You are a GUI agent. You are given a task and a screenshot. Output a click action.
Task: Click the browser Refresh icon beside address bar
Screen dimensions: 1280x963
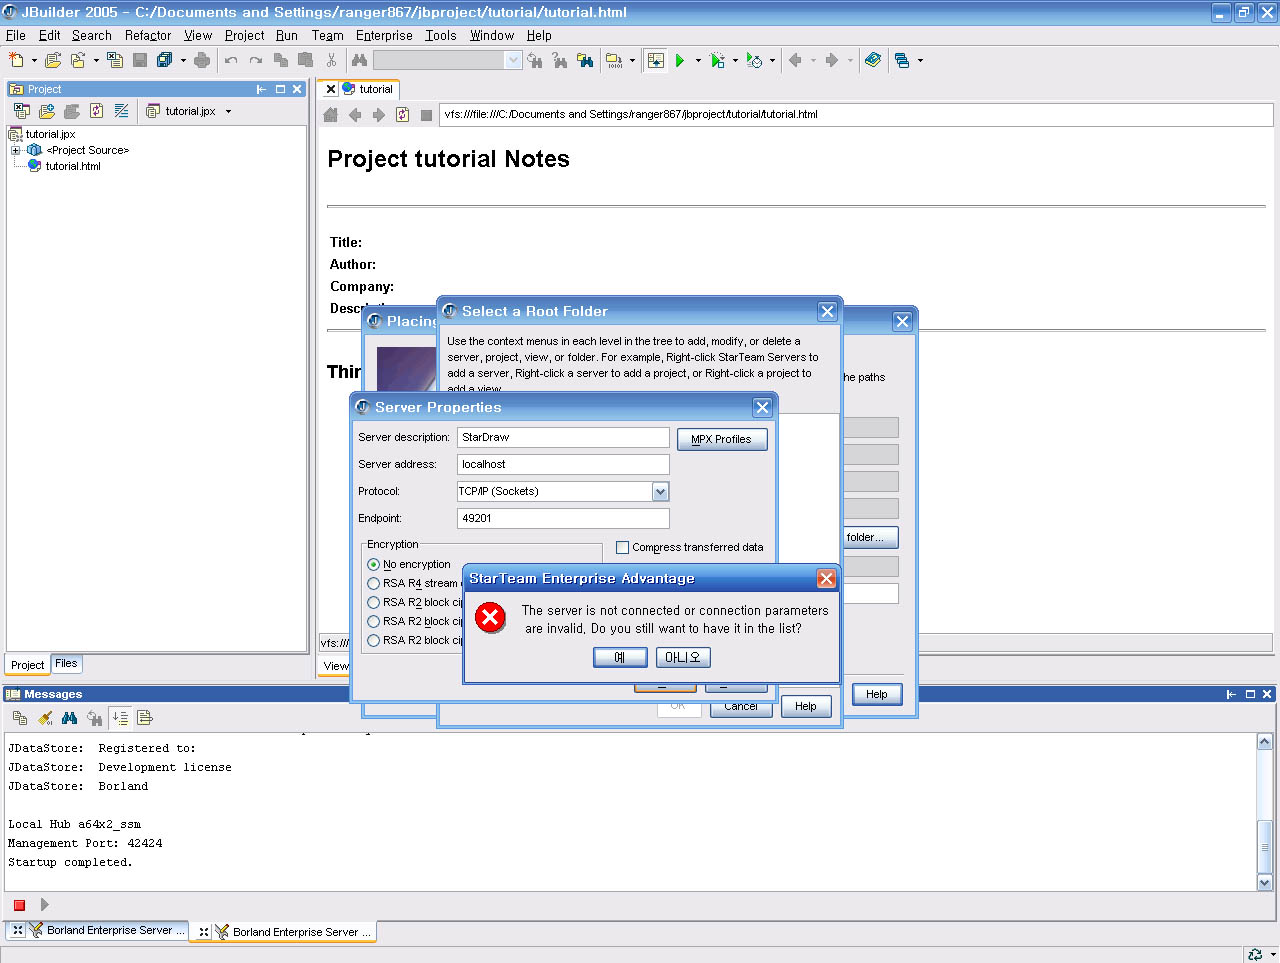click(x=403, y=115)
